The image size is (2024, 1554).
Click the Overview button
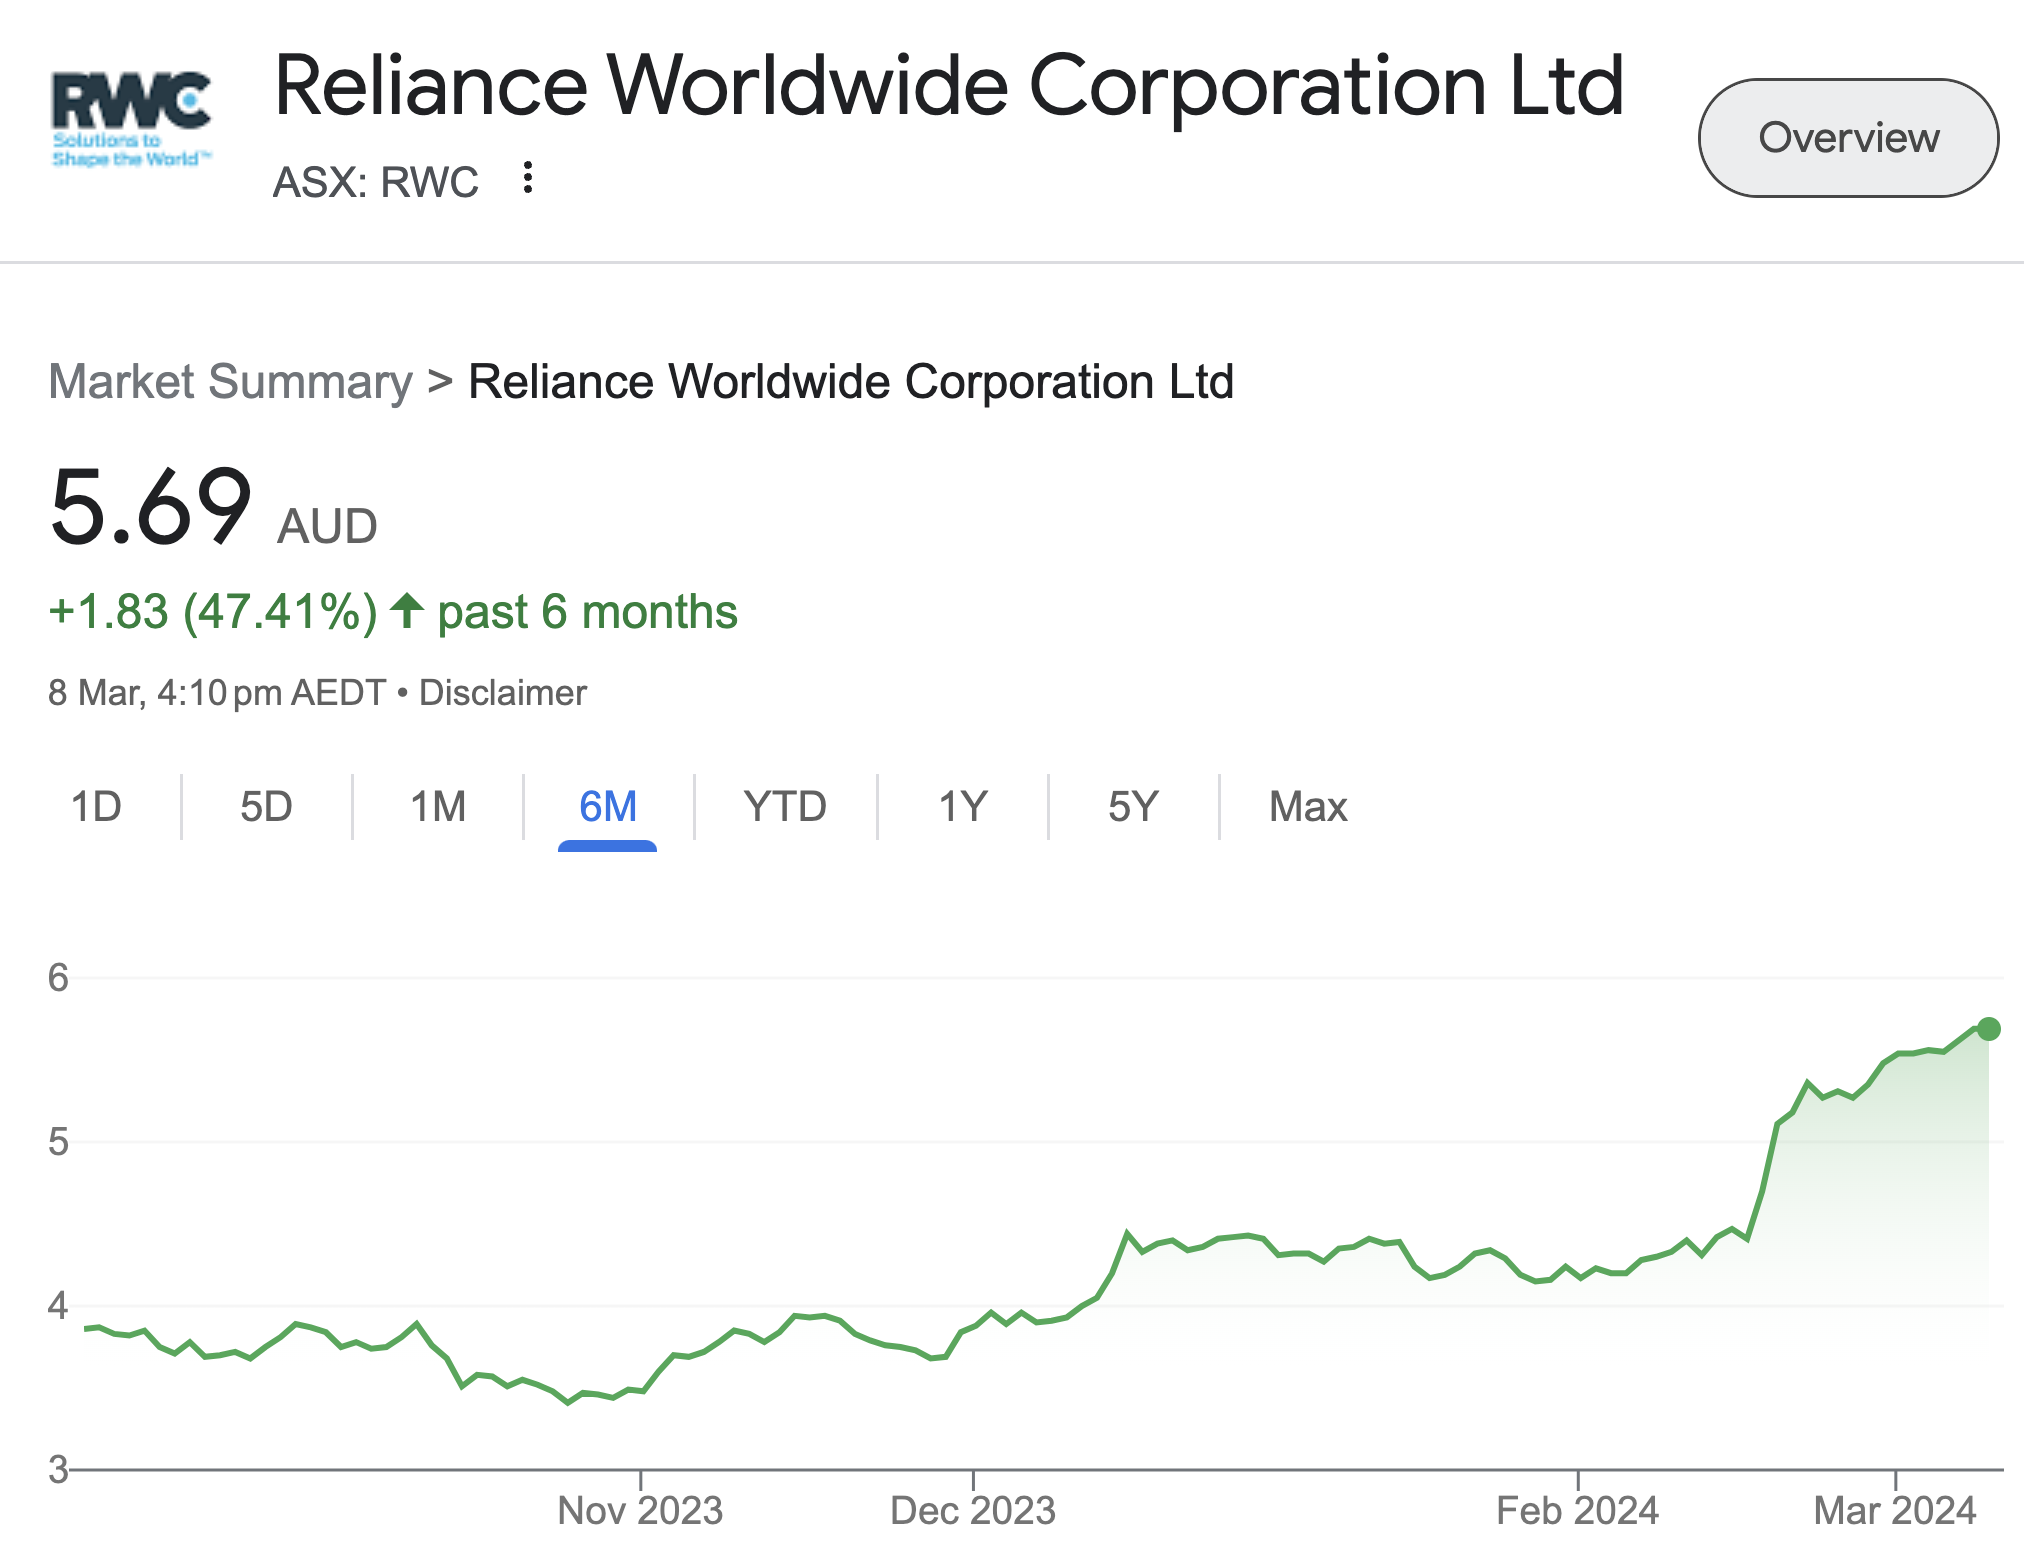1847,138
